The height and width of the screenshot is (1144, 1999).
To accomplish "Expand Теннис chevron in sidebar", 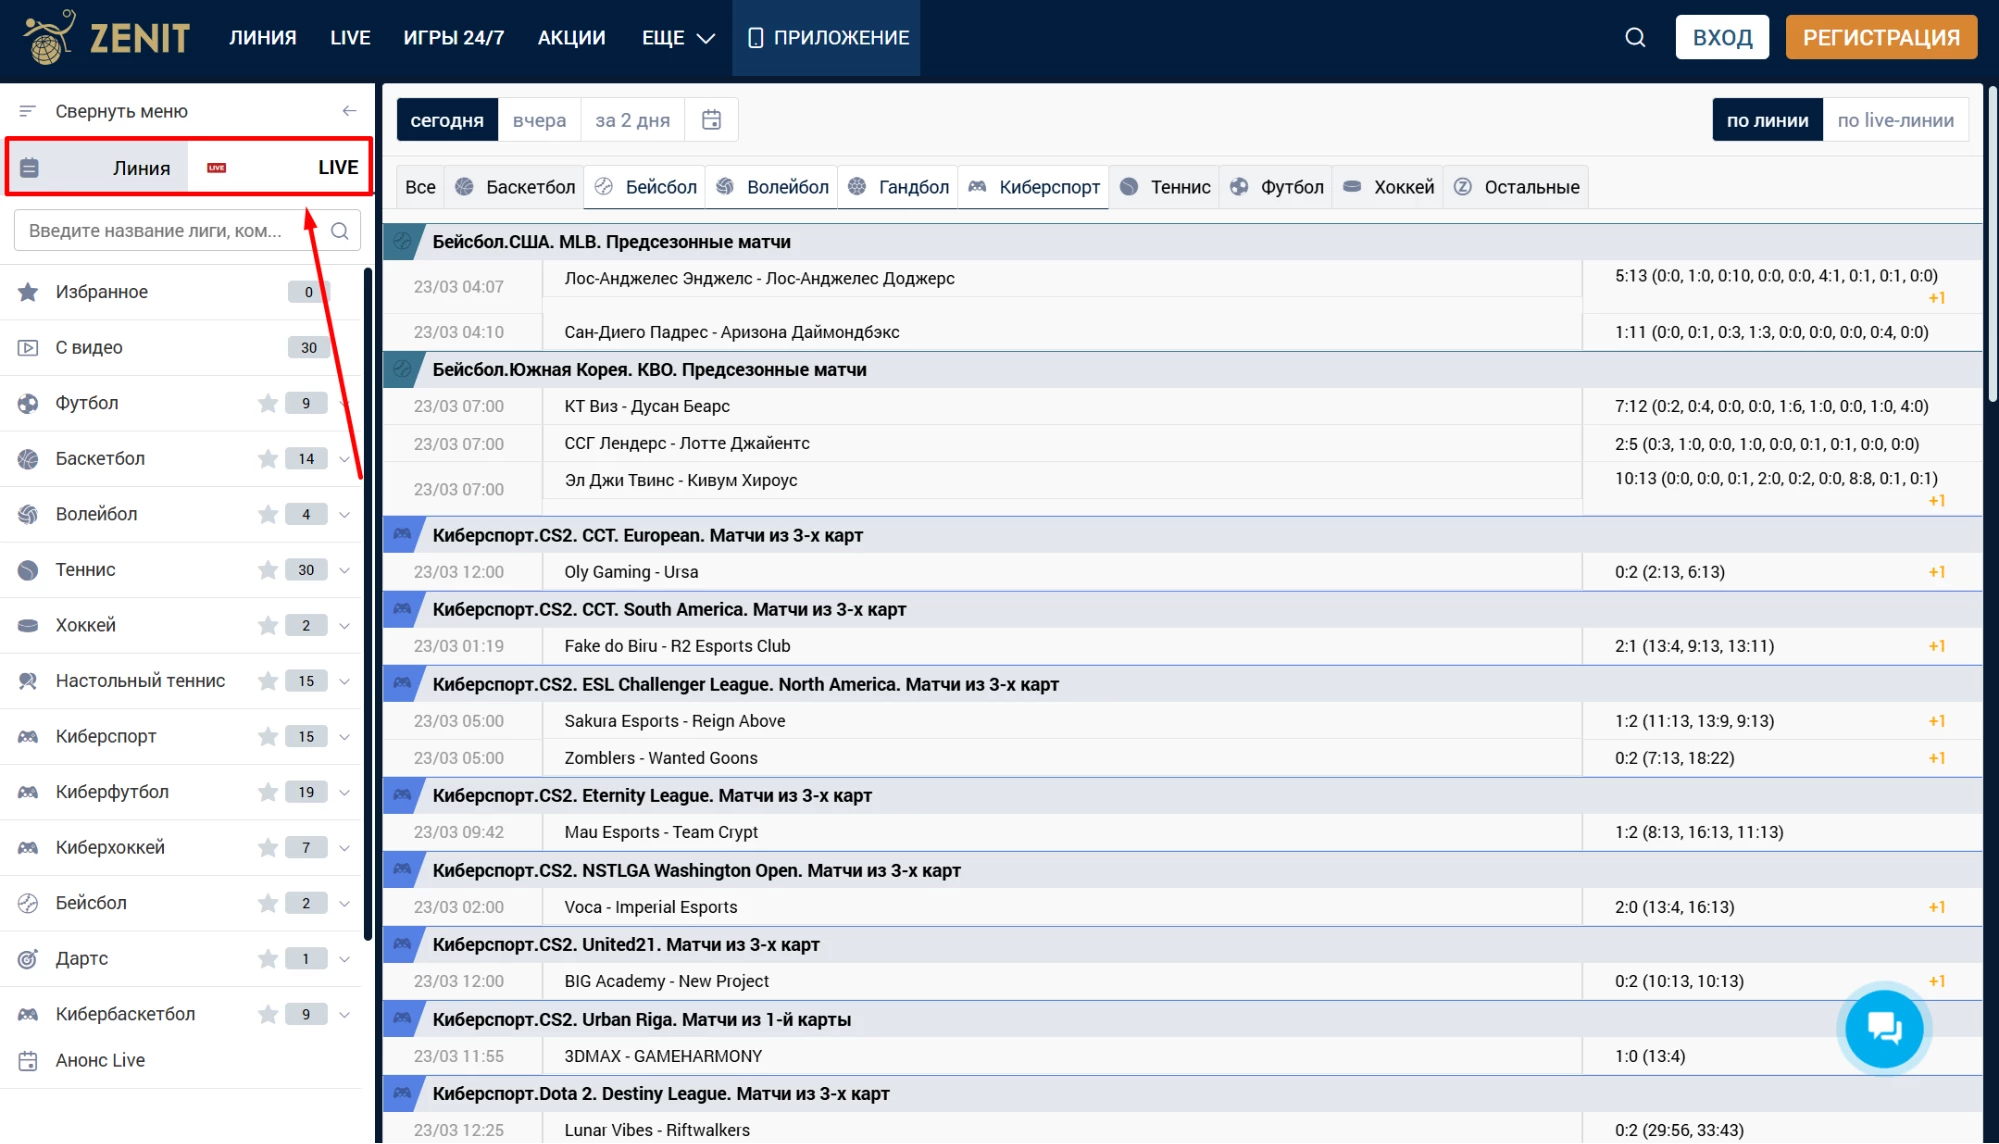I will point(344,570).
